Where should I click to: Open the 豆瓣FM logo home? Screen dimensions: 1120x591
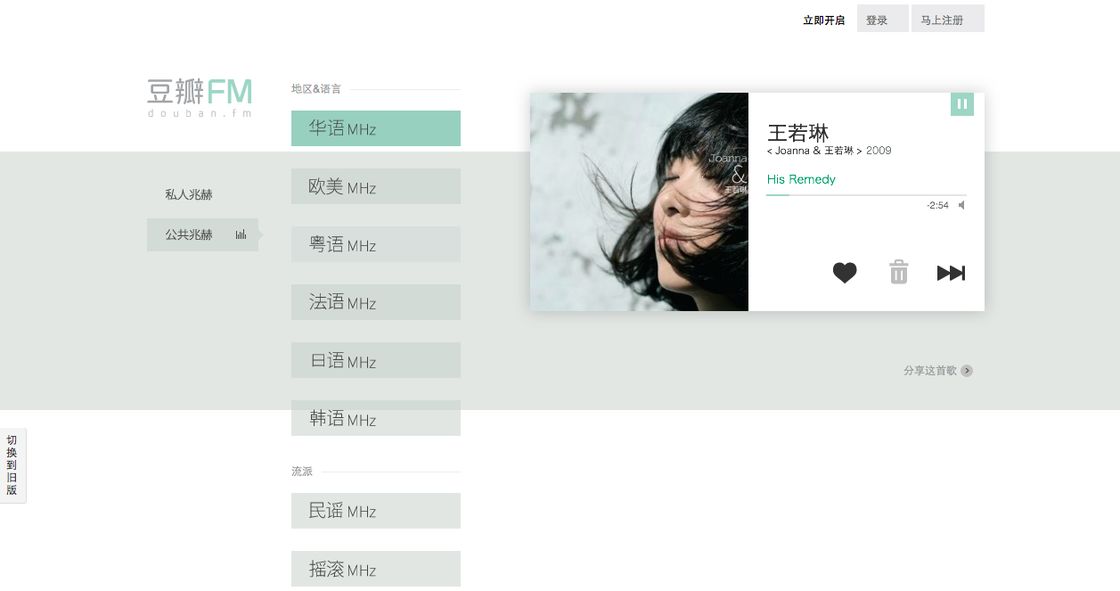[x=200, y=98]
